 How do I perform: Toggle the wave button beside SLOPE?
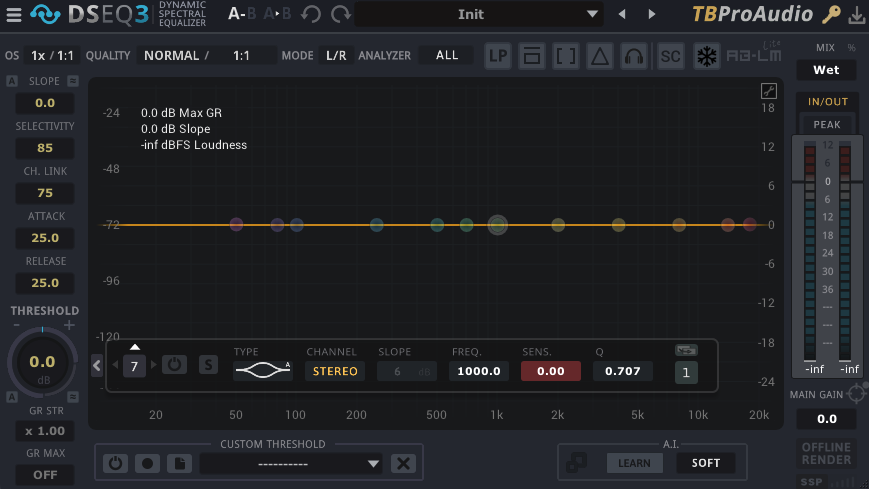[73, 81]
